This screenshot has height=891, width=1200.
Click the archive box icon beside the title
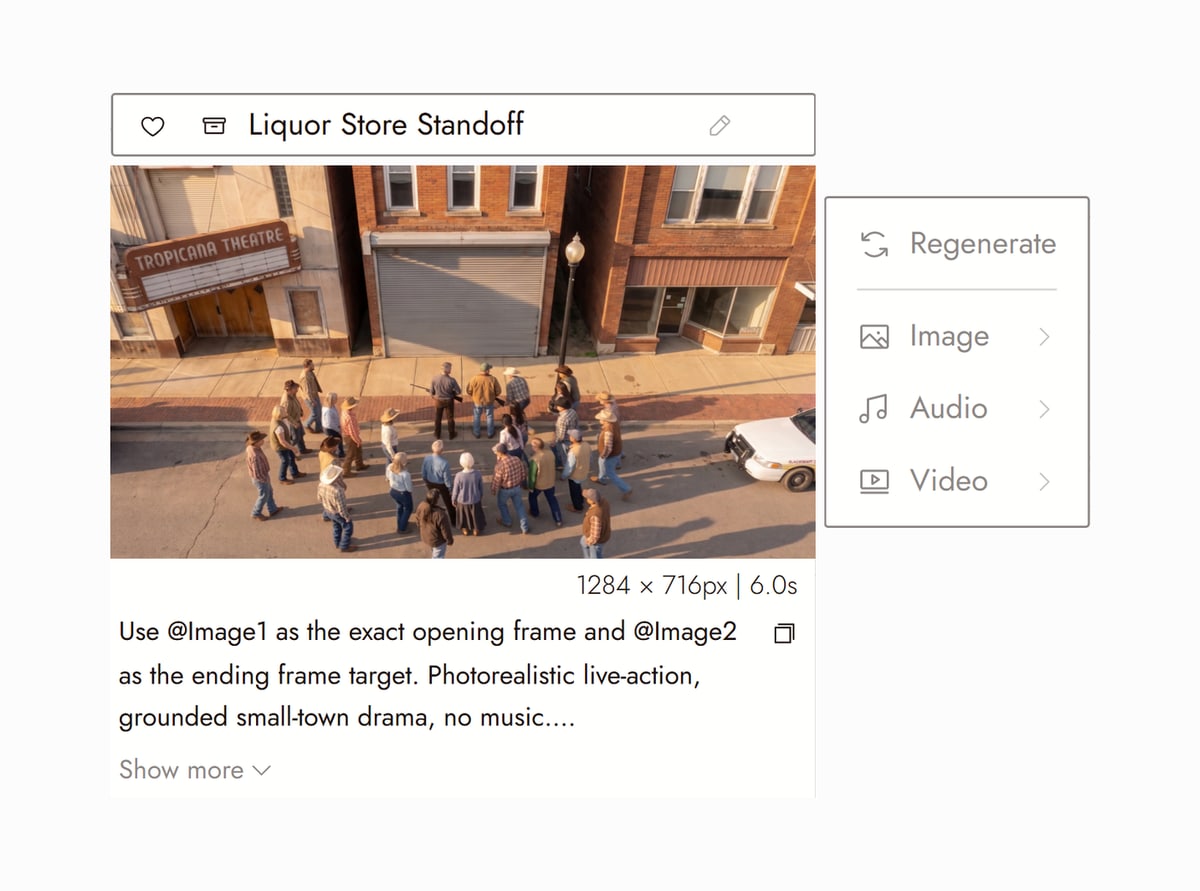point(213,126)
